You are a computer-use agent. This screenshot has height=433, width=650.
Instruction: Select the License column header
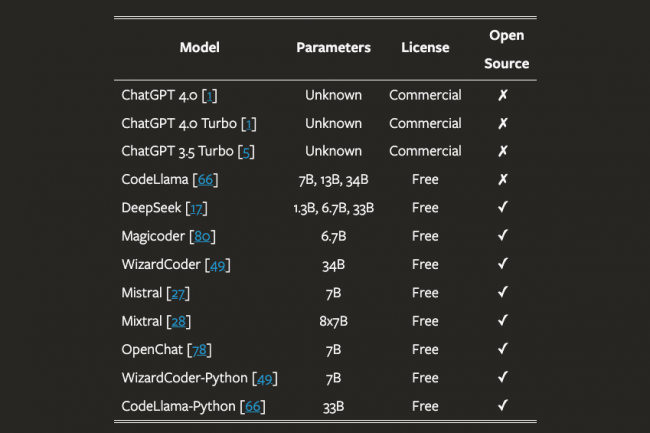(x=425, y=48)
